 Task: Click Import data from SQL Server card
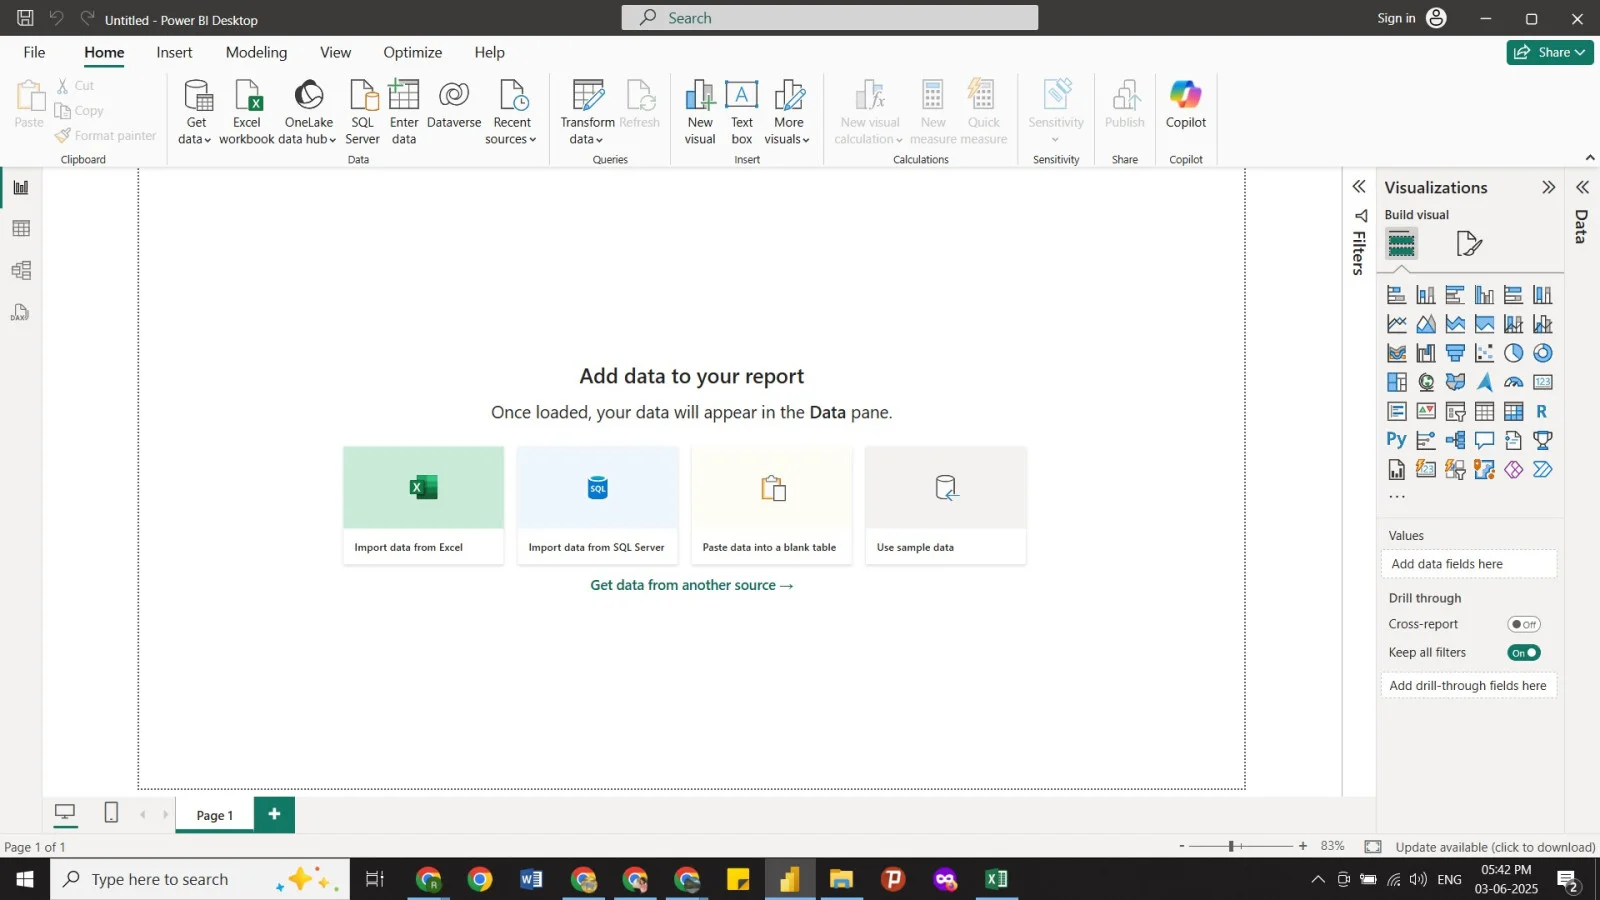coord(597,505)
